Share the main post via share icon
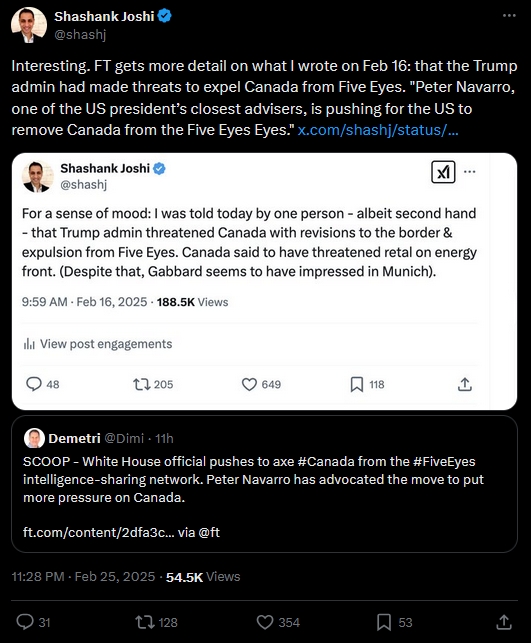Viewport: 531px width, 643px height. coord(504,622)
